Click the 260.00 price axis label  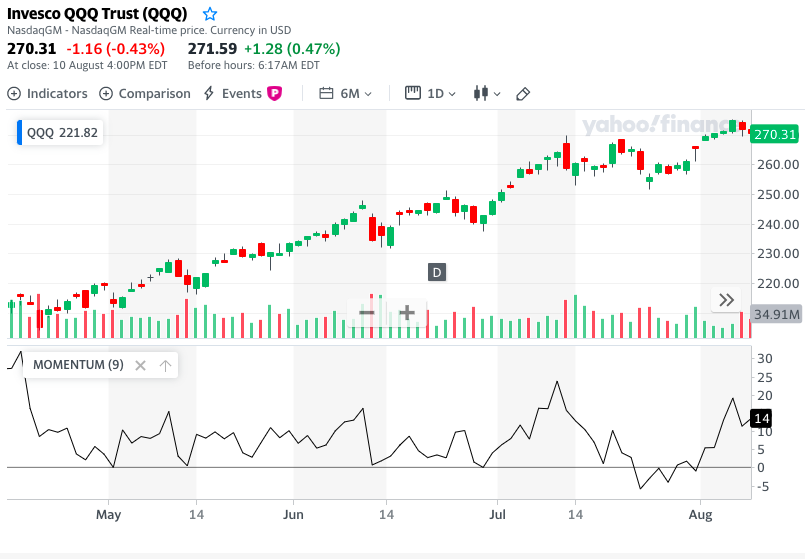[777, 165]
